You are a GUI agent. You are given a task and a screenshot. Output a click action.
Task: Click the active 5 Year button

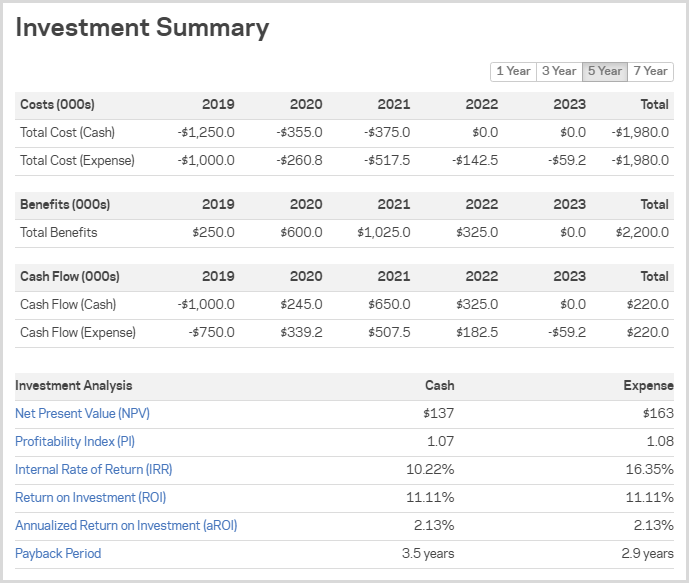605,71
